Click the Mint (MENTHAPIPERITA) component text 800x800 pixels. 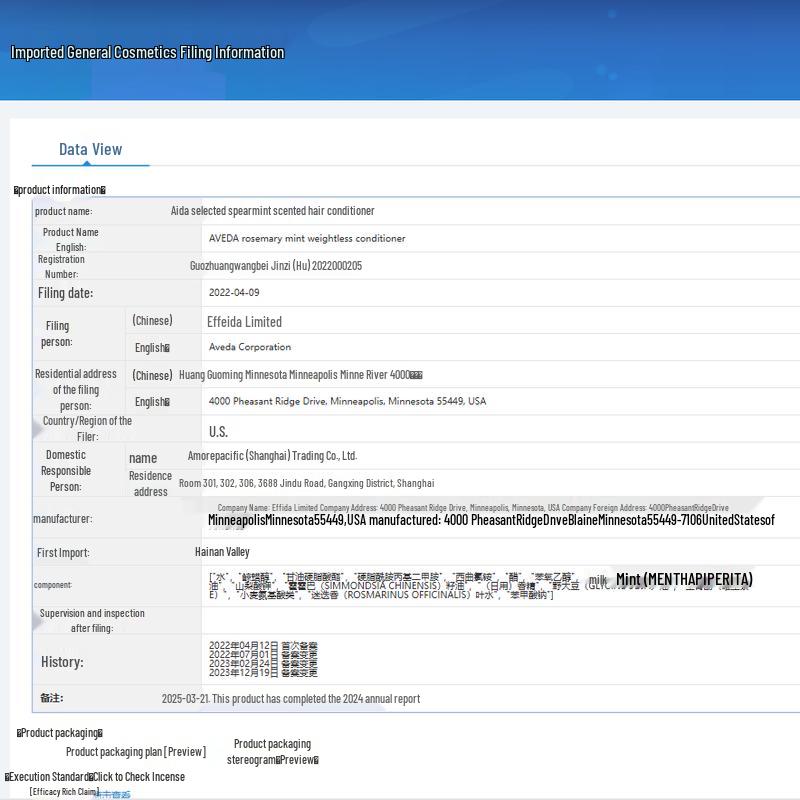point(684,580)
